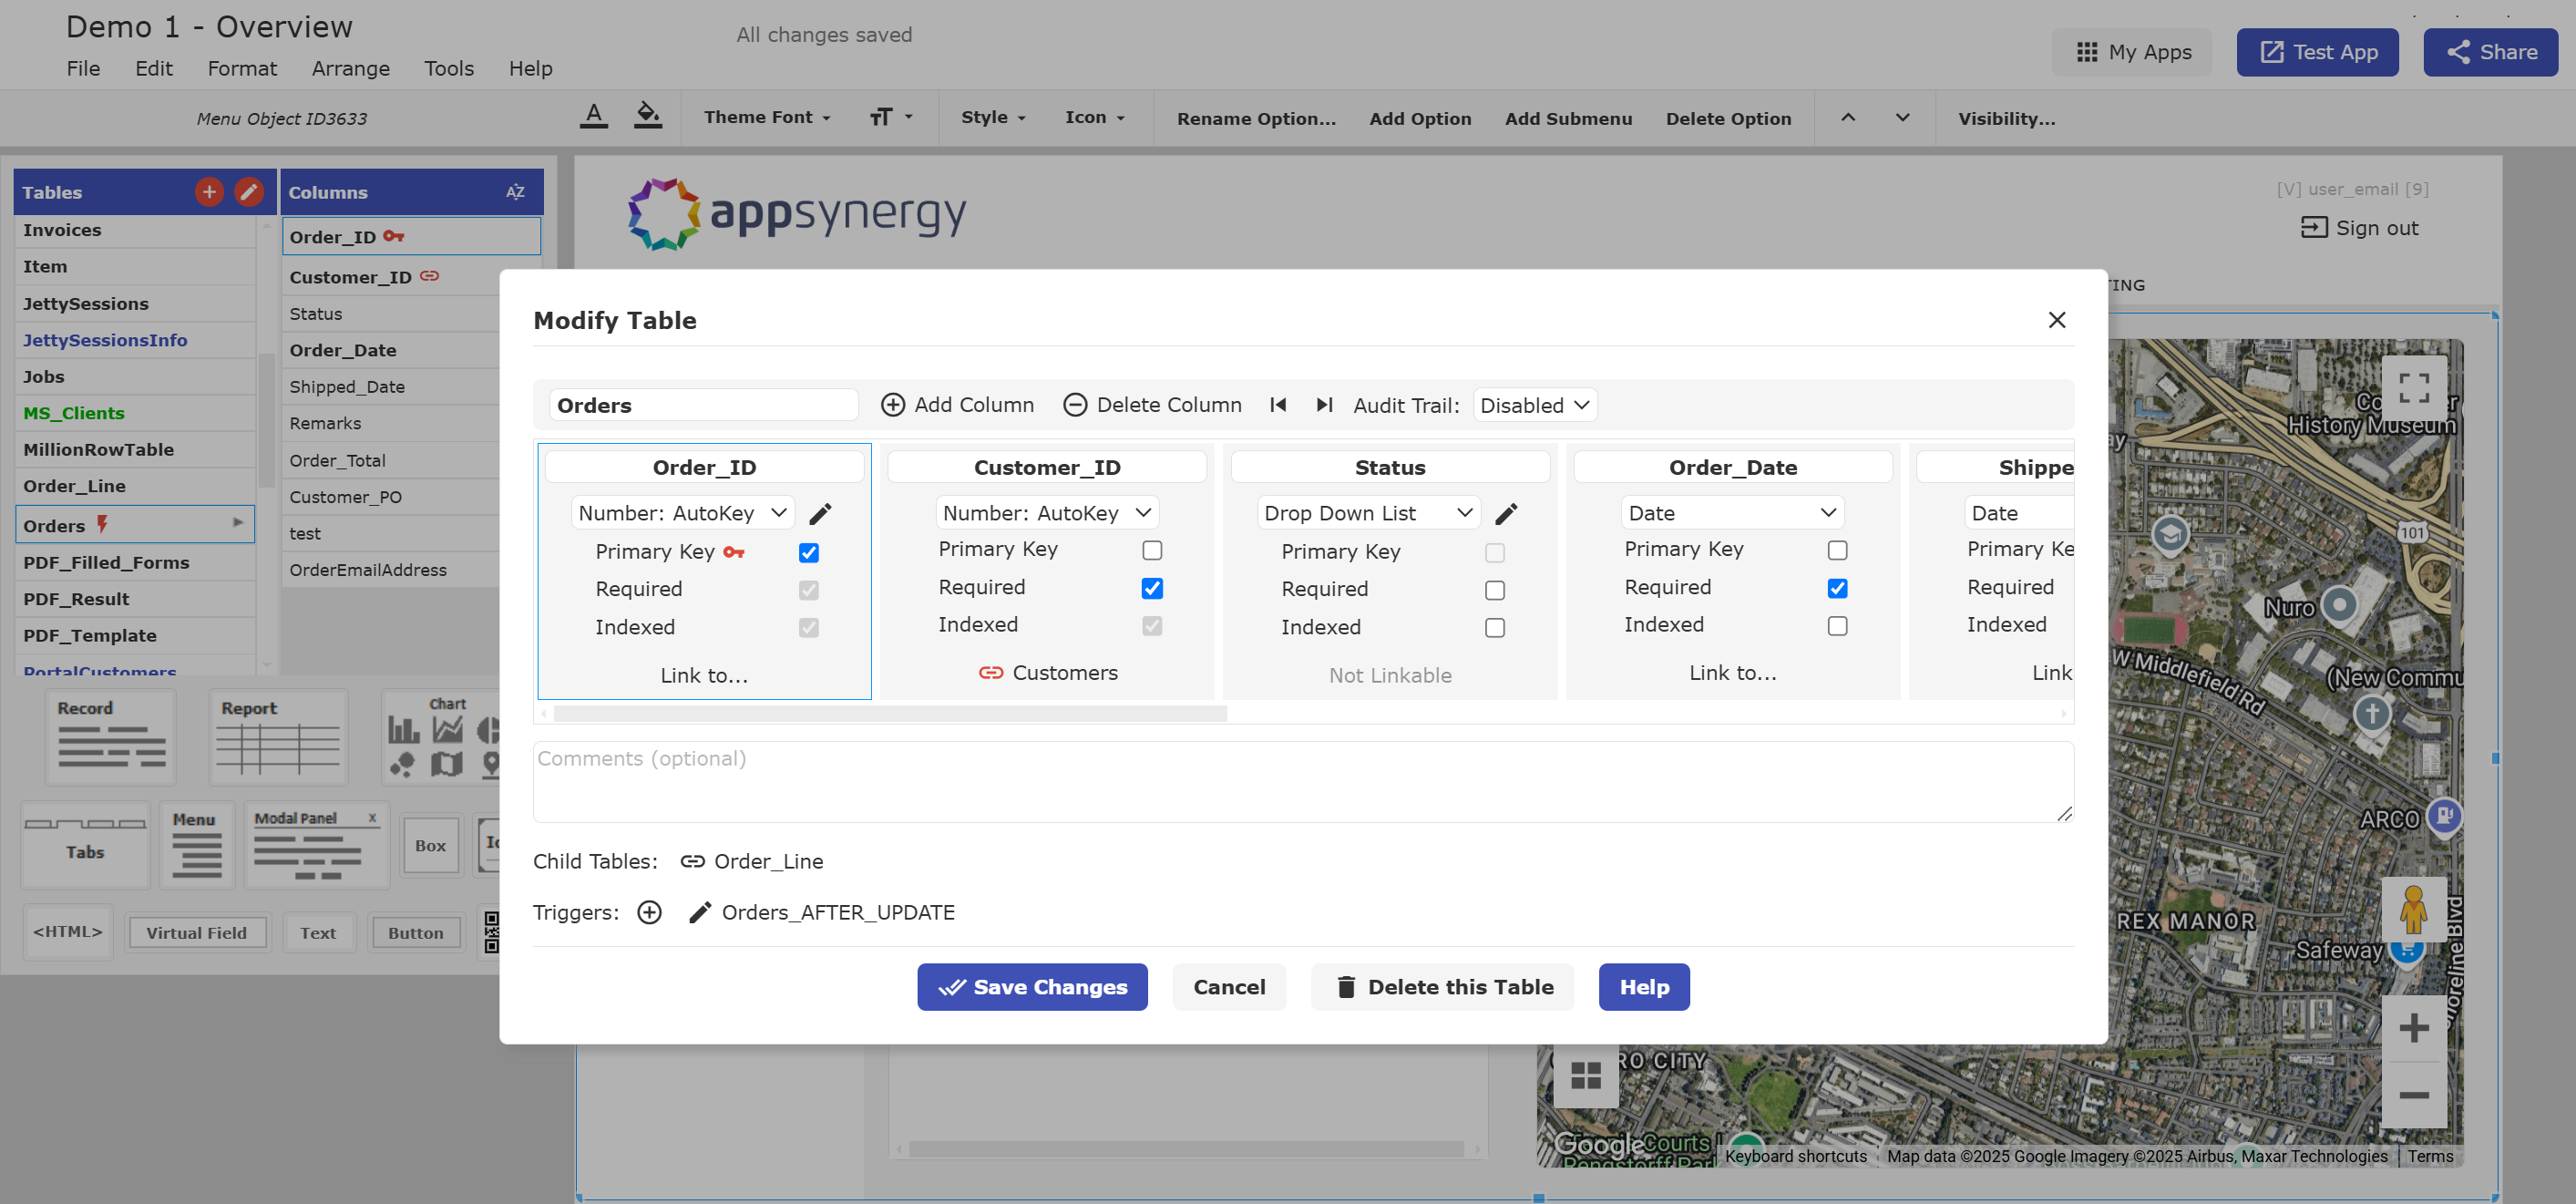Click Delete this Table button
Image resolution: width=2576 pixels, height=1204 pixels.
click(x=1442, y=987)
